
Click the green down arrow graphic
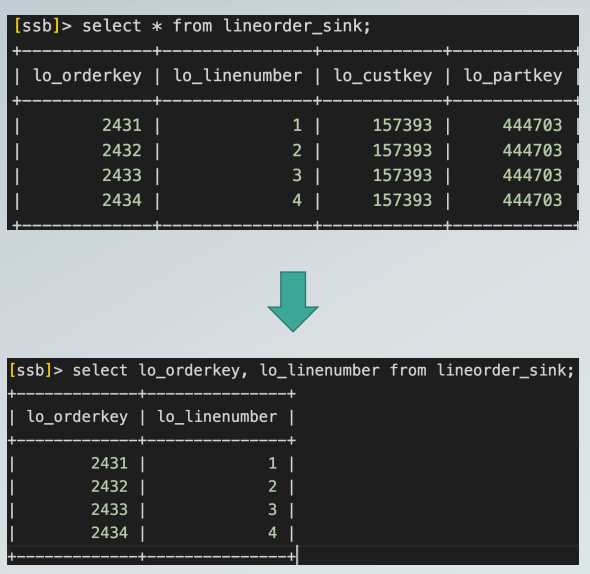[293, 301]
